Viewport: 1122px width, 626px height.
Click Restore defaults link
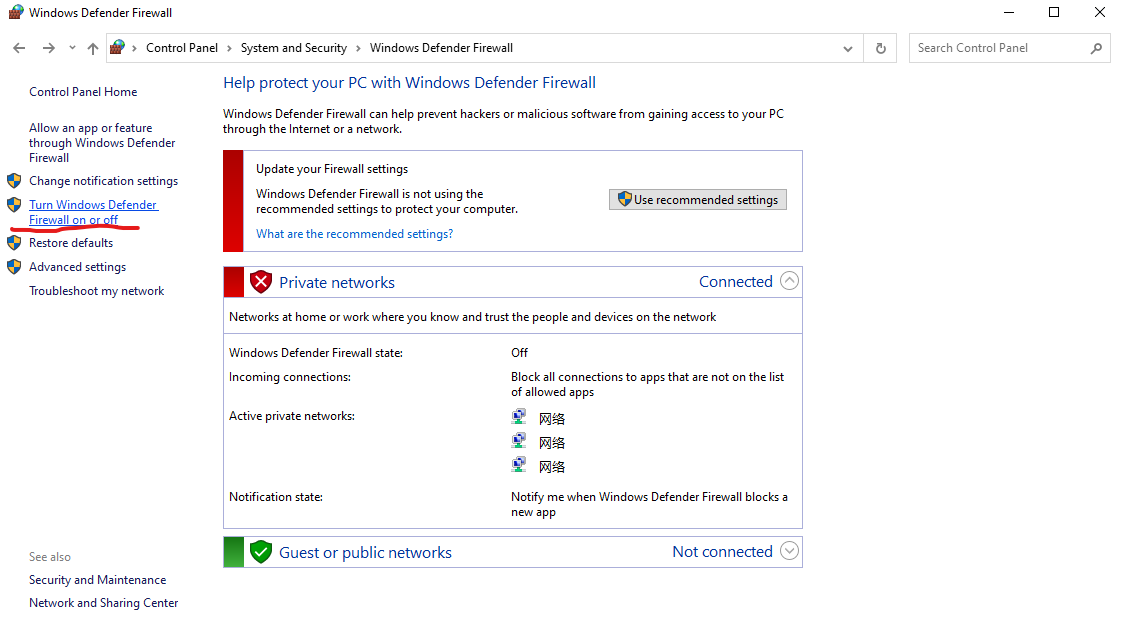(71, 243)
